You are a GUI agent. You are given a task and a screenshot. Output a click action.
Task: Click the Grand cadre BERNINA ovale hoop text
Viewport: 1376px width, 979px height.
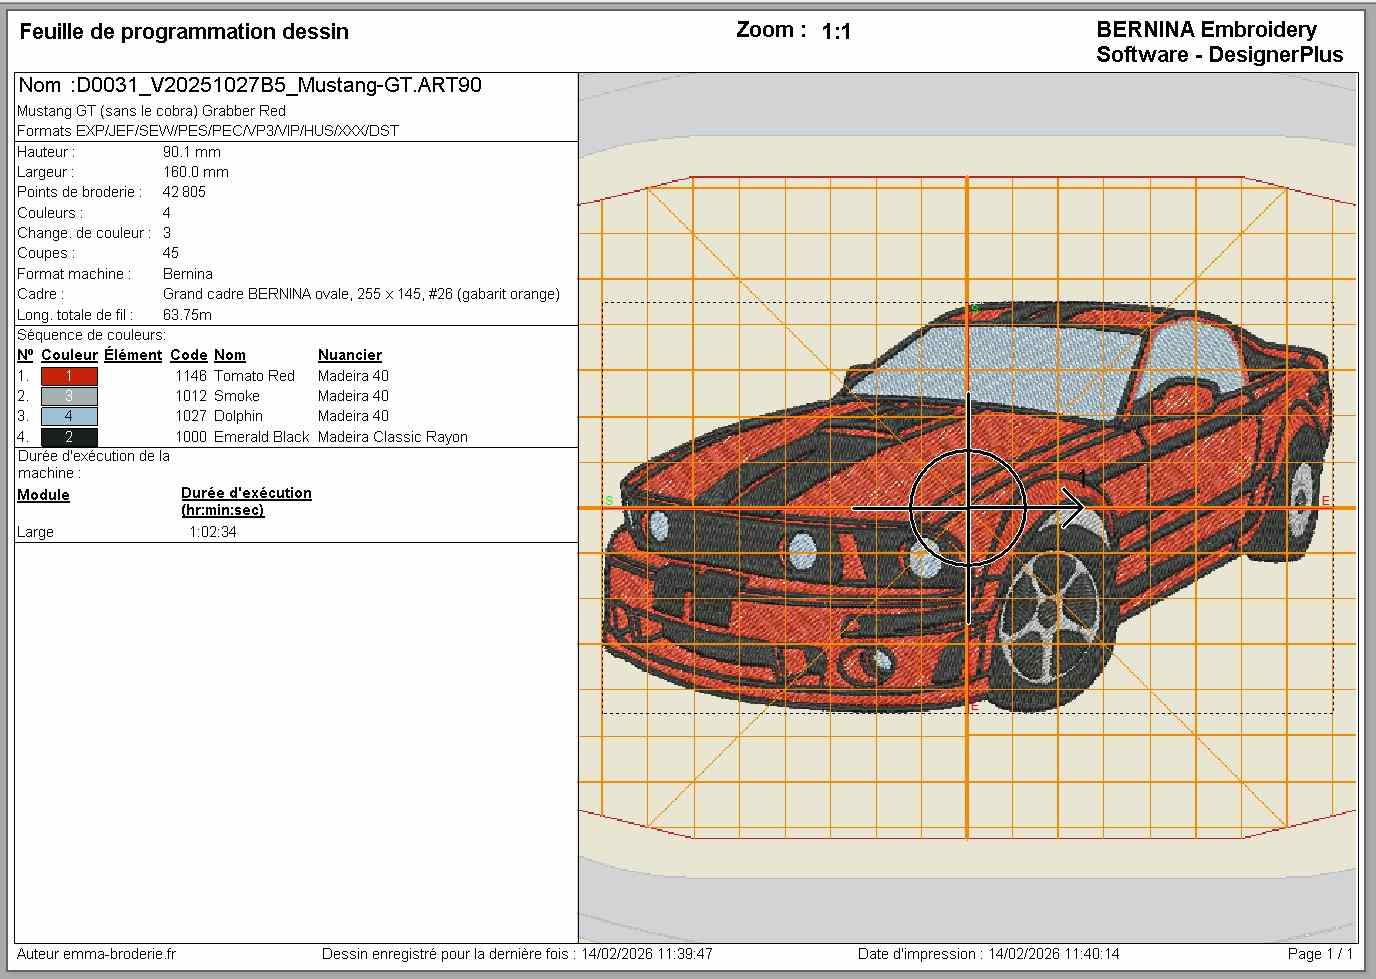tap(361, 294)
